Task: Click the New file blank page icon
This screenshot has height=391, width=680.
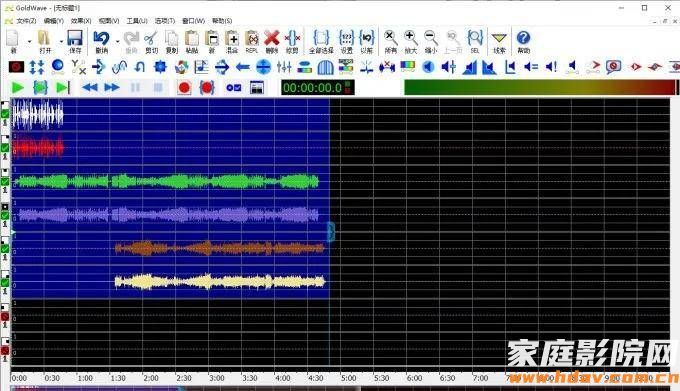Action: click(13, 39)
